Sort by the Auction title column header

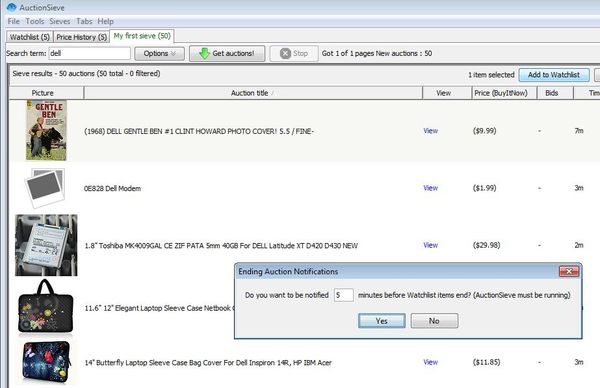click(253, 93)
